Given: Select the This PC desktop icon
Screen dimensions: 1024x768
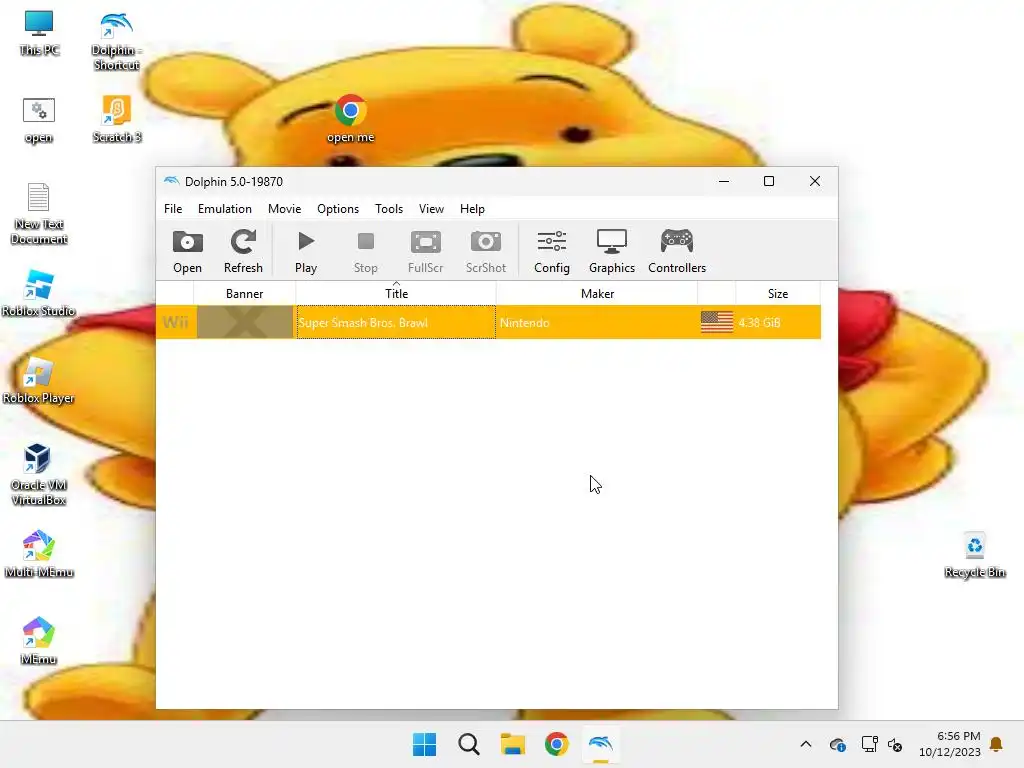Looking at the screenshot, I should coord(39,33).
